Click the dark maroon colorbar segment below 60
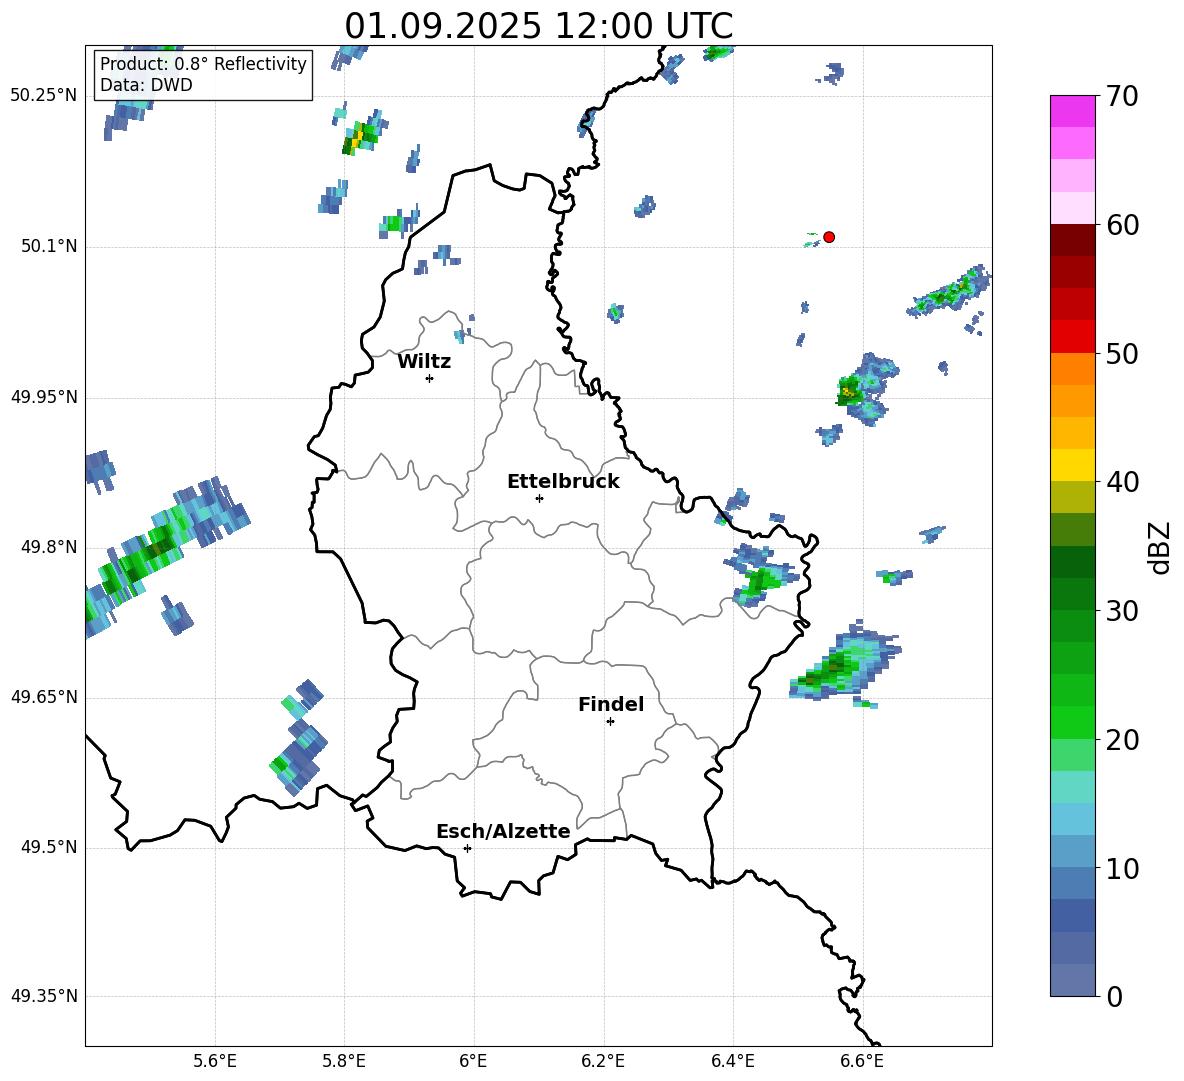 pyautogui.click(x=1072, y=239)
